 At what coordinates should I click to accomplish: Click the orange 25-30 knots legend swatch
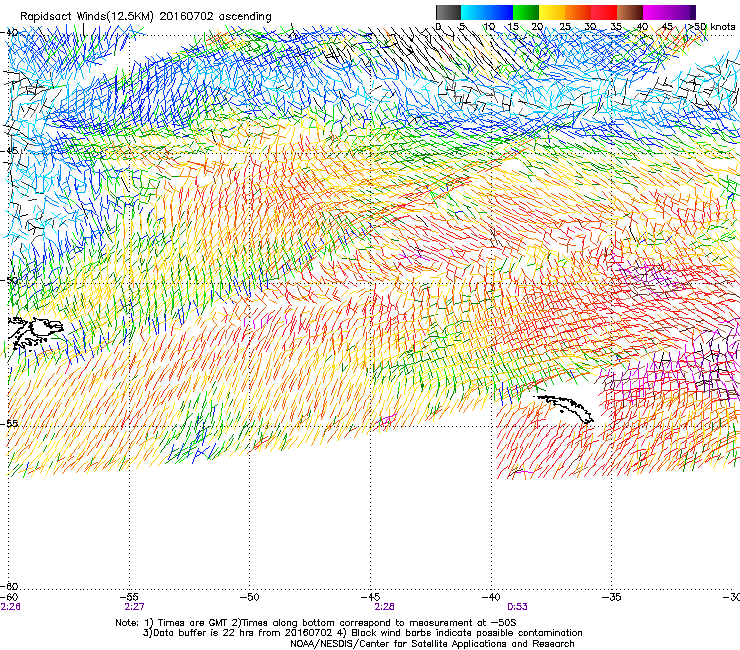[578, 12]
